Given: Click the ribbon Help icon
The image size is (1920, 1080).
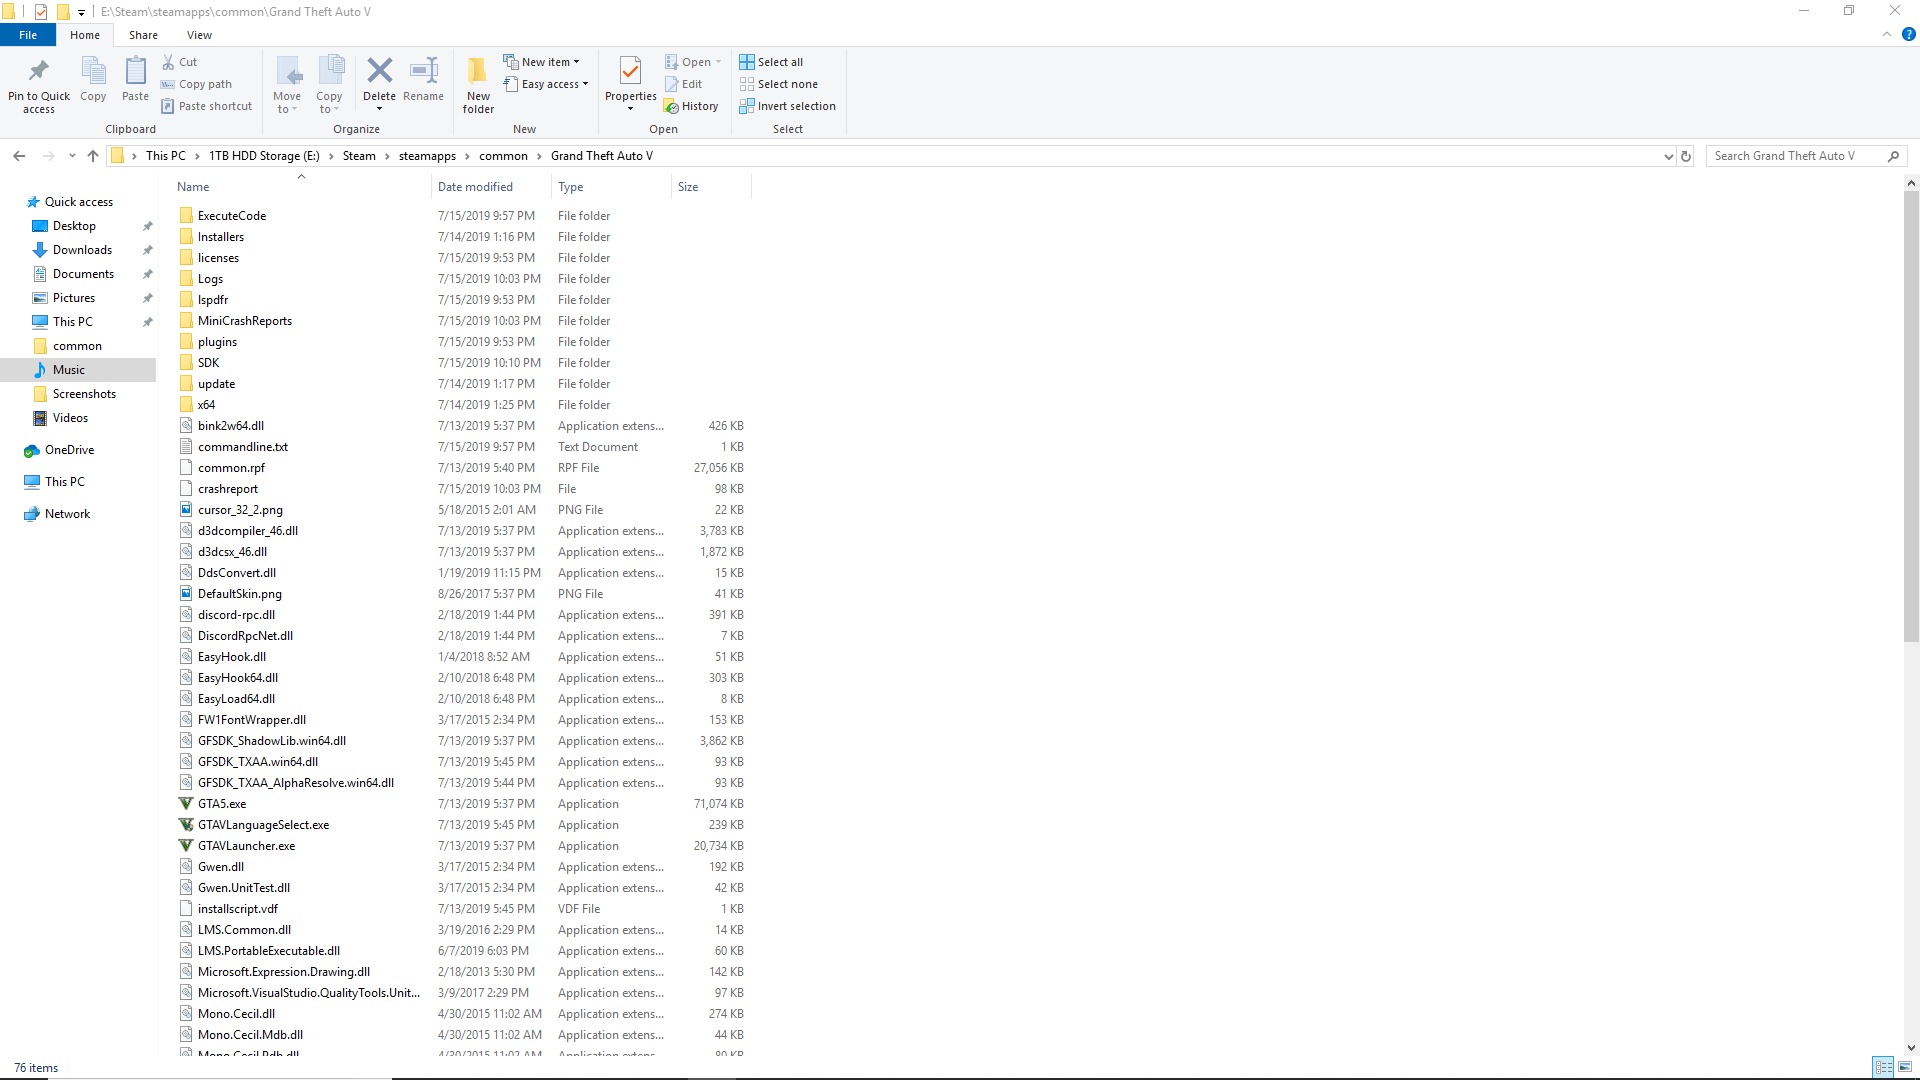Looking at the screenshot, I should (x=1908, y=34).
